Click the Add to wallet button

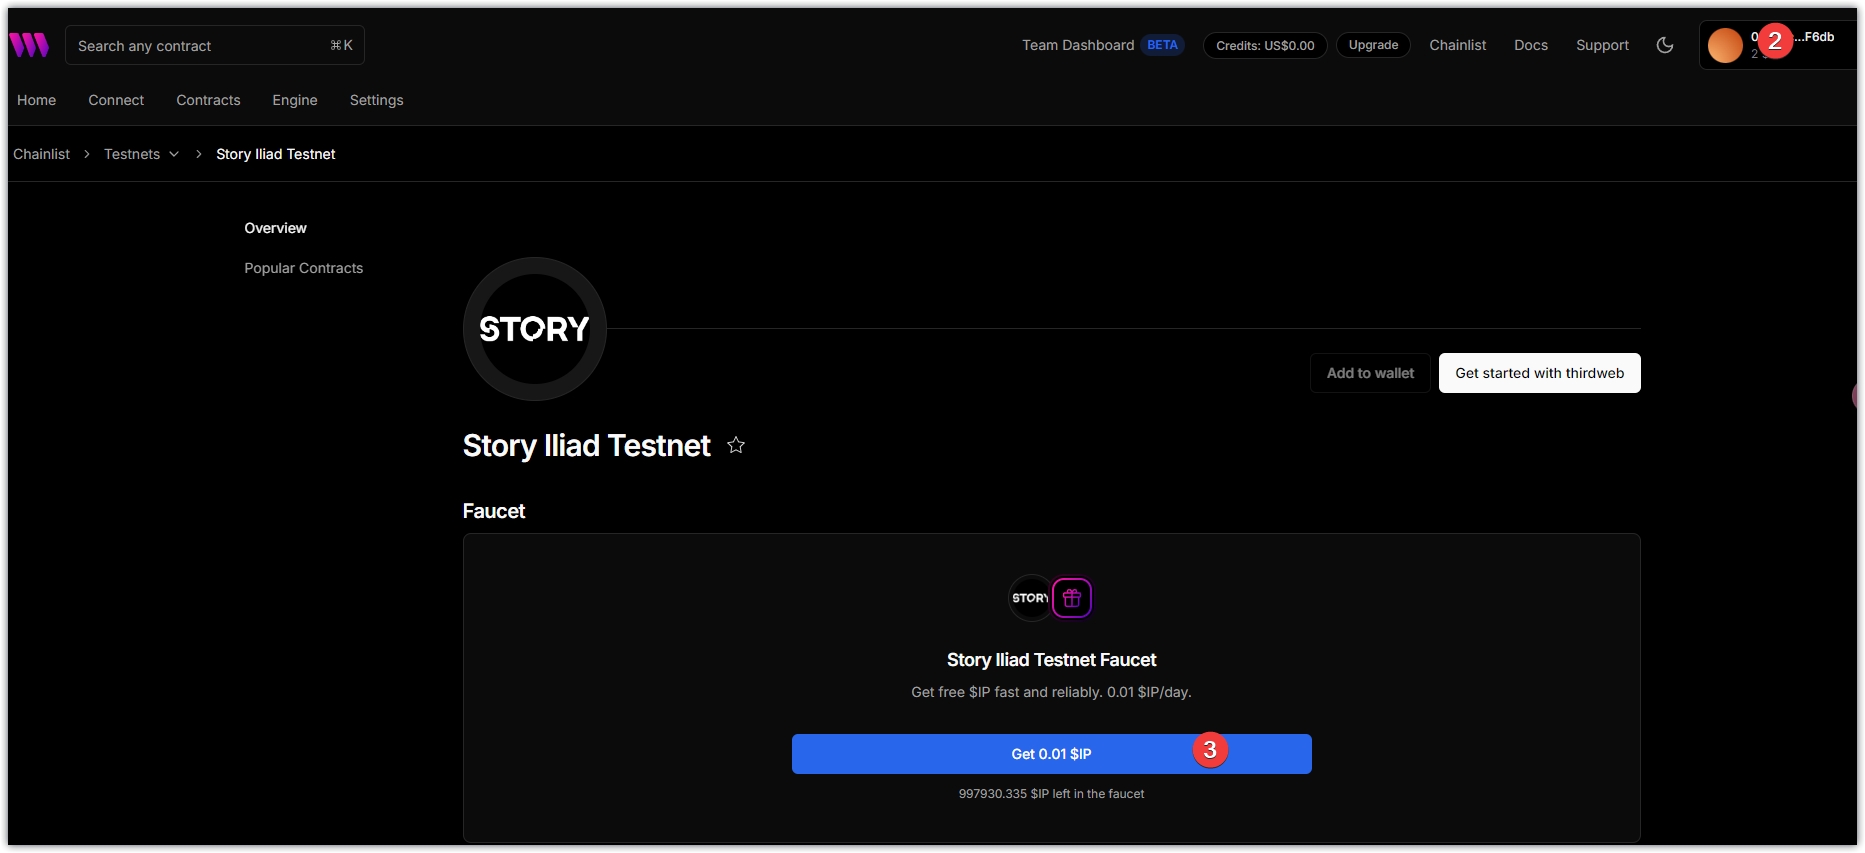click(x=1370, y=373)
